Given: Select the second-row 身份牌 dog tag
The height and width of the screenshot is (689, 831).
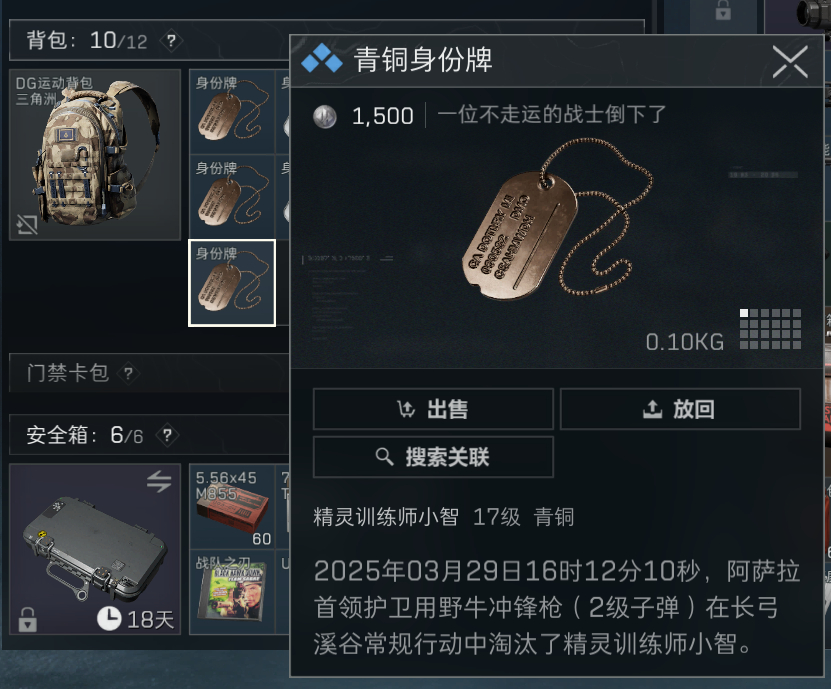Looking at the screenshot, I should pyautogui.click(x=232, y=197).
